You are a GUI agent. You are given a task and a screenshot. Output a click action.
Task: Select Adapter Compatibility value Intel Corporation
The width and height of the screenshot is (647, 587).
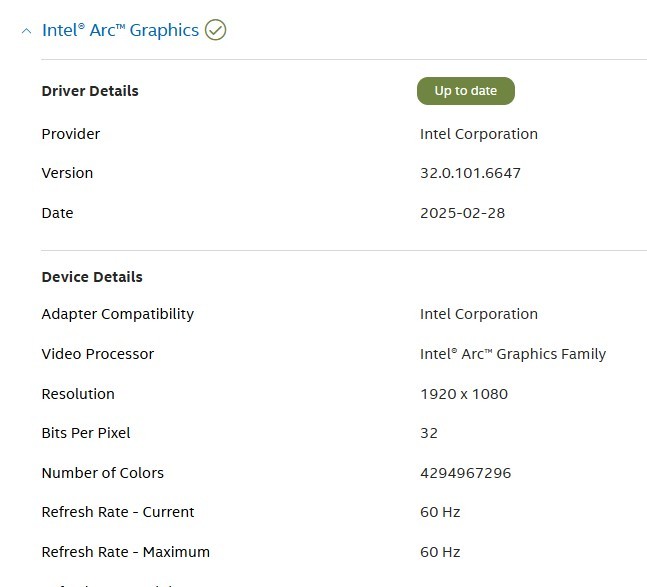[x=479, y=314]
